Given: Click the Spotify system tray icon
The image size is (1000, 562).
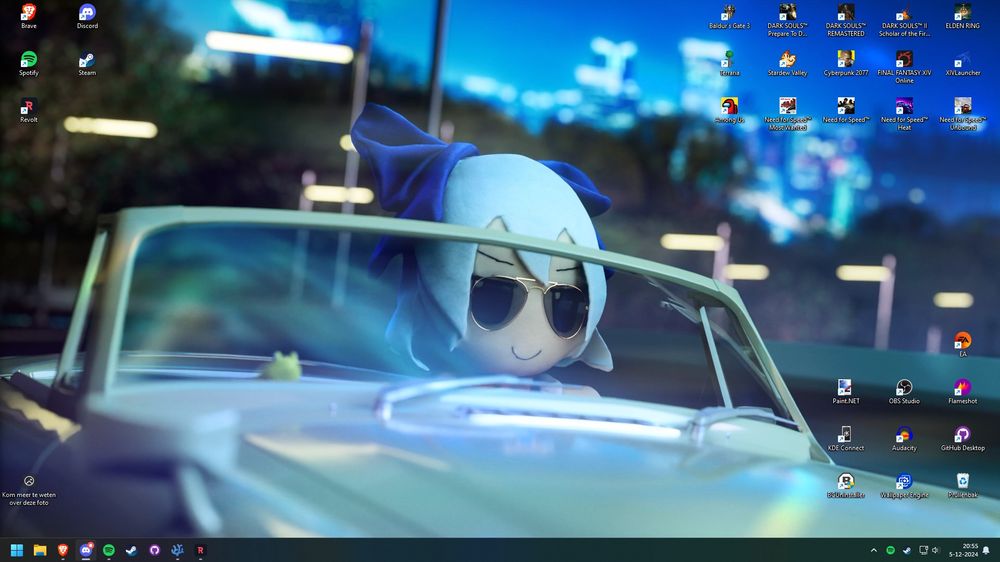Looking at the screenshot, I should click(x=890, y=550).
